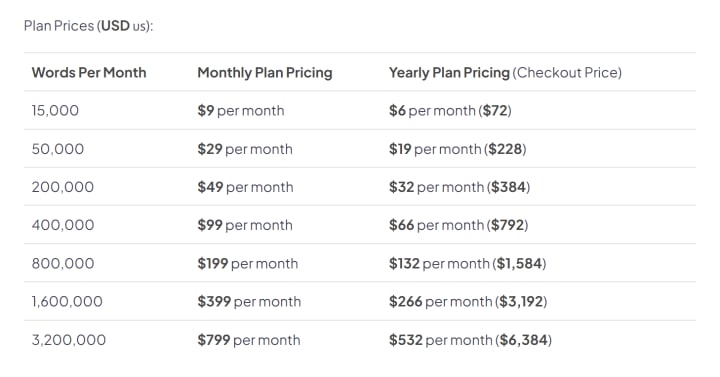The image size is (720, 377).
Task: Click the $199 per month price
Action: [248, 264]
